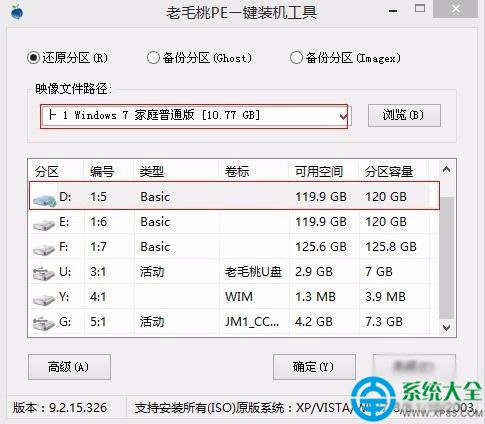Click the 4:1 number cell

click(98, 297)
